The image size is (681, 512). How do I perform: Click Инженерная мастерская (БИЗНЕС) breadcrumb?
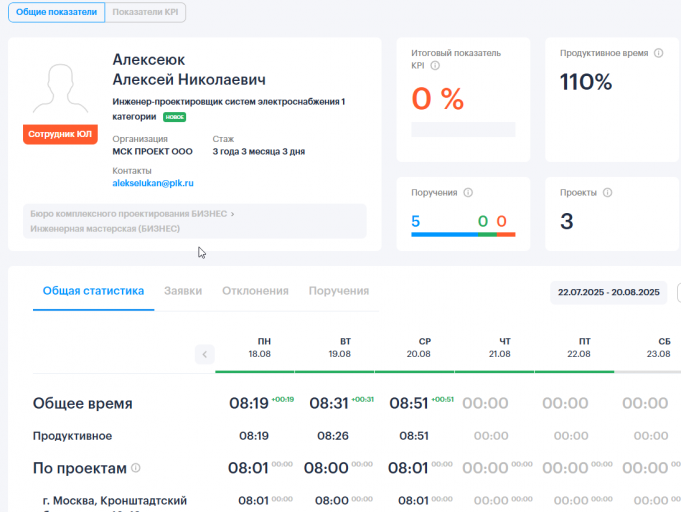105,228
